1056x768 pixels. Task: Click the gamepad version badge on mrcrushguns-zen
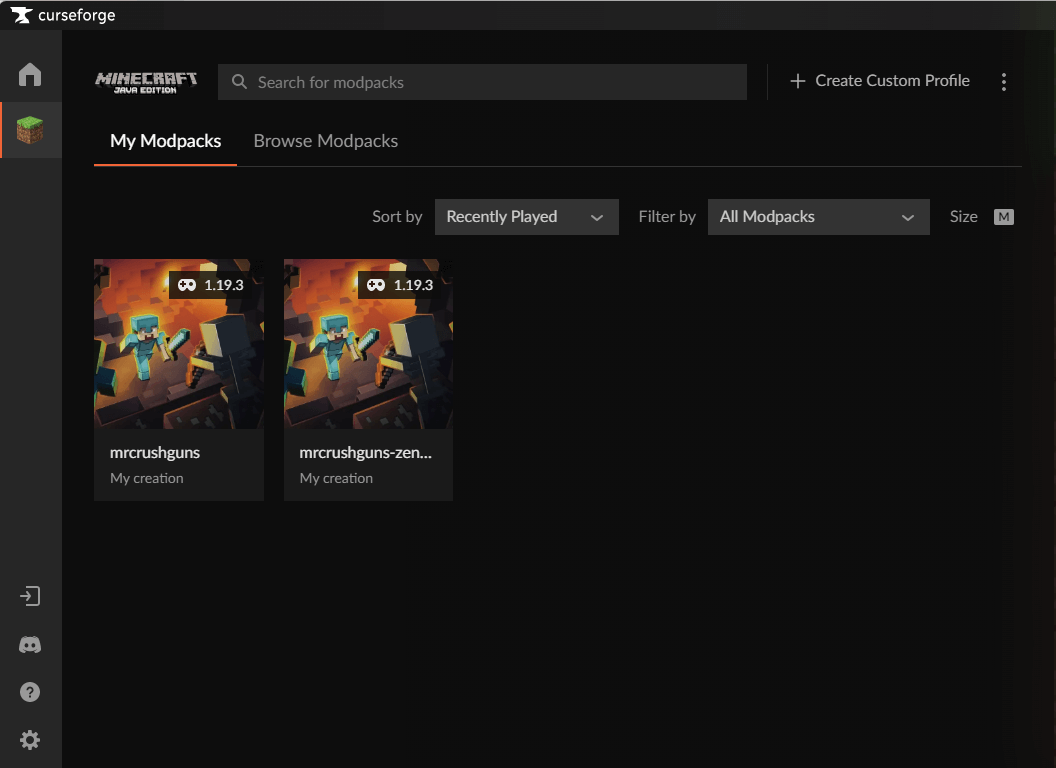400,285
